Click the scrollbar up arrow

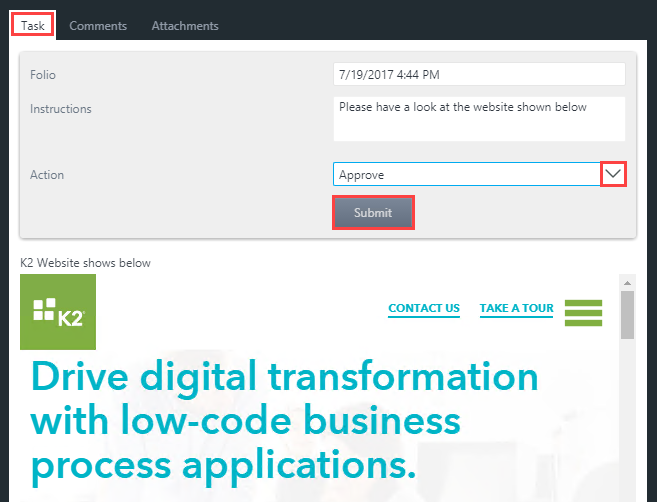coord(627,283)
